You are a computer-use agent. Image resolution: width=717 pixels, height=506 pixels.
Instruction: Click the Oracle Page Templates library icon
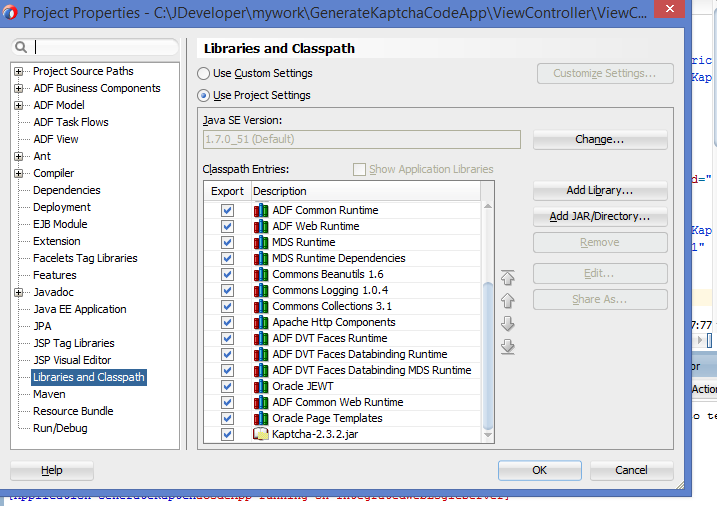pyautogui.click(x=261, y=418)
